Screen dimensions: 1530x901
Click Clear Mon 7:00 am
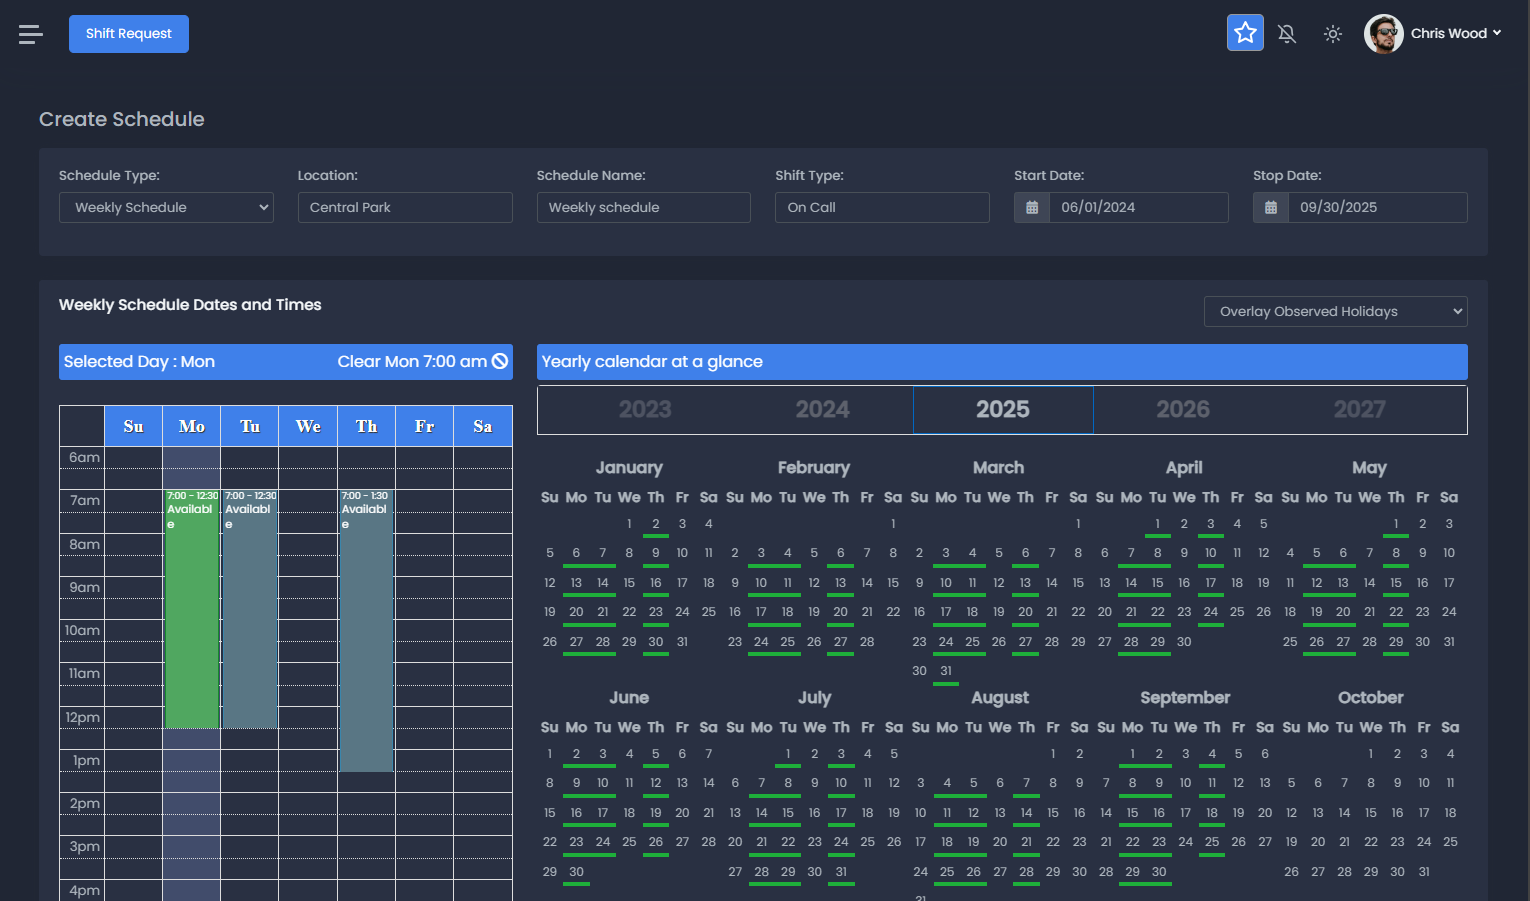coord(412,361)
